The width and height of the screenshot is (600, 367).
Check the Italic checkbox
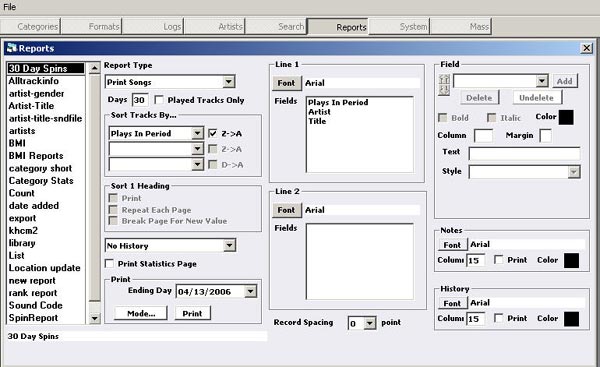[491, 117]
